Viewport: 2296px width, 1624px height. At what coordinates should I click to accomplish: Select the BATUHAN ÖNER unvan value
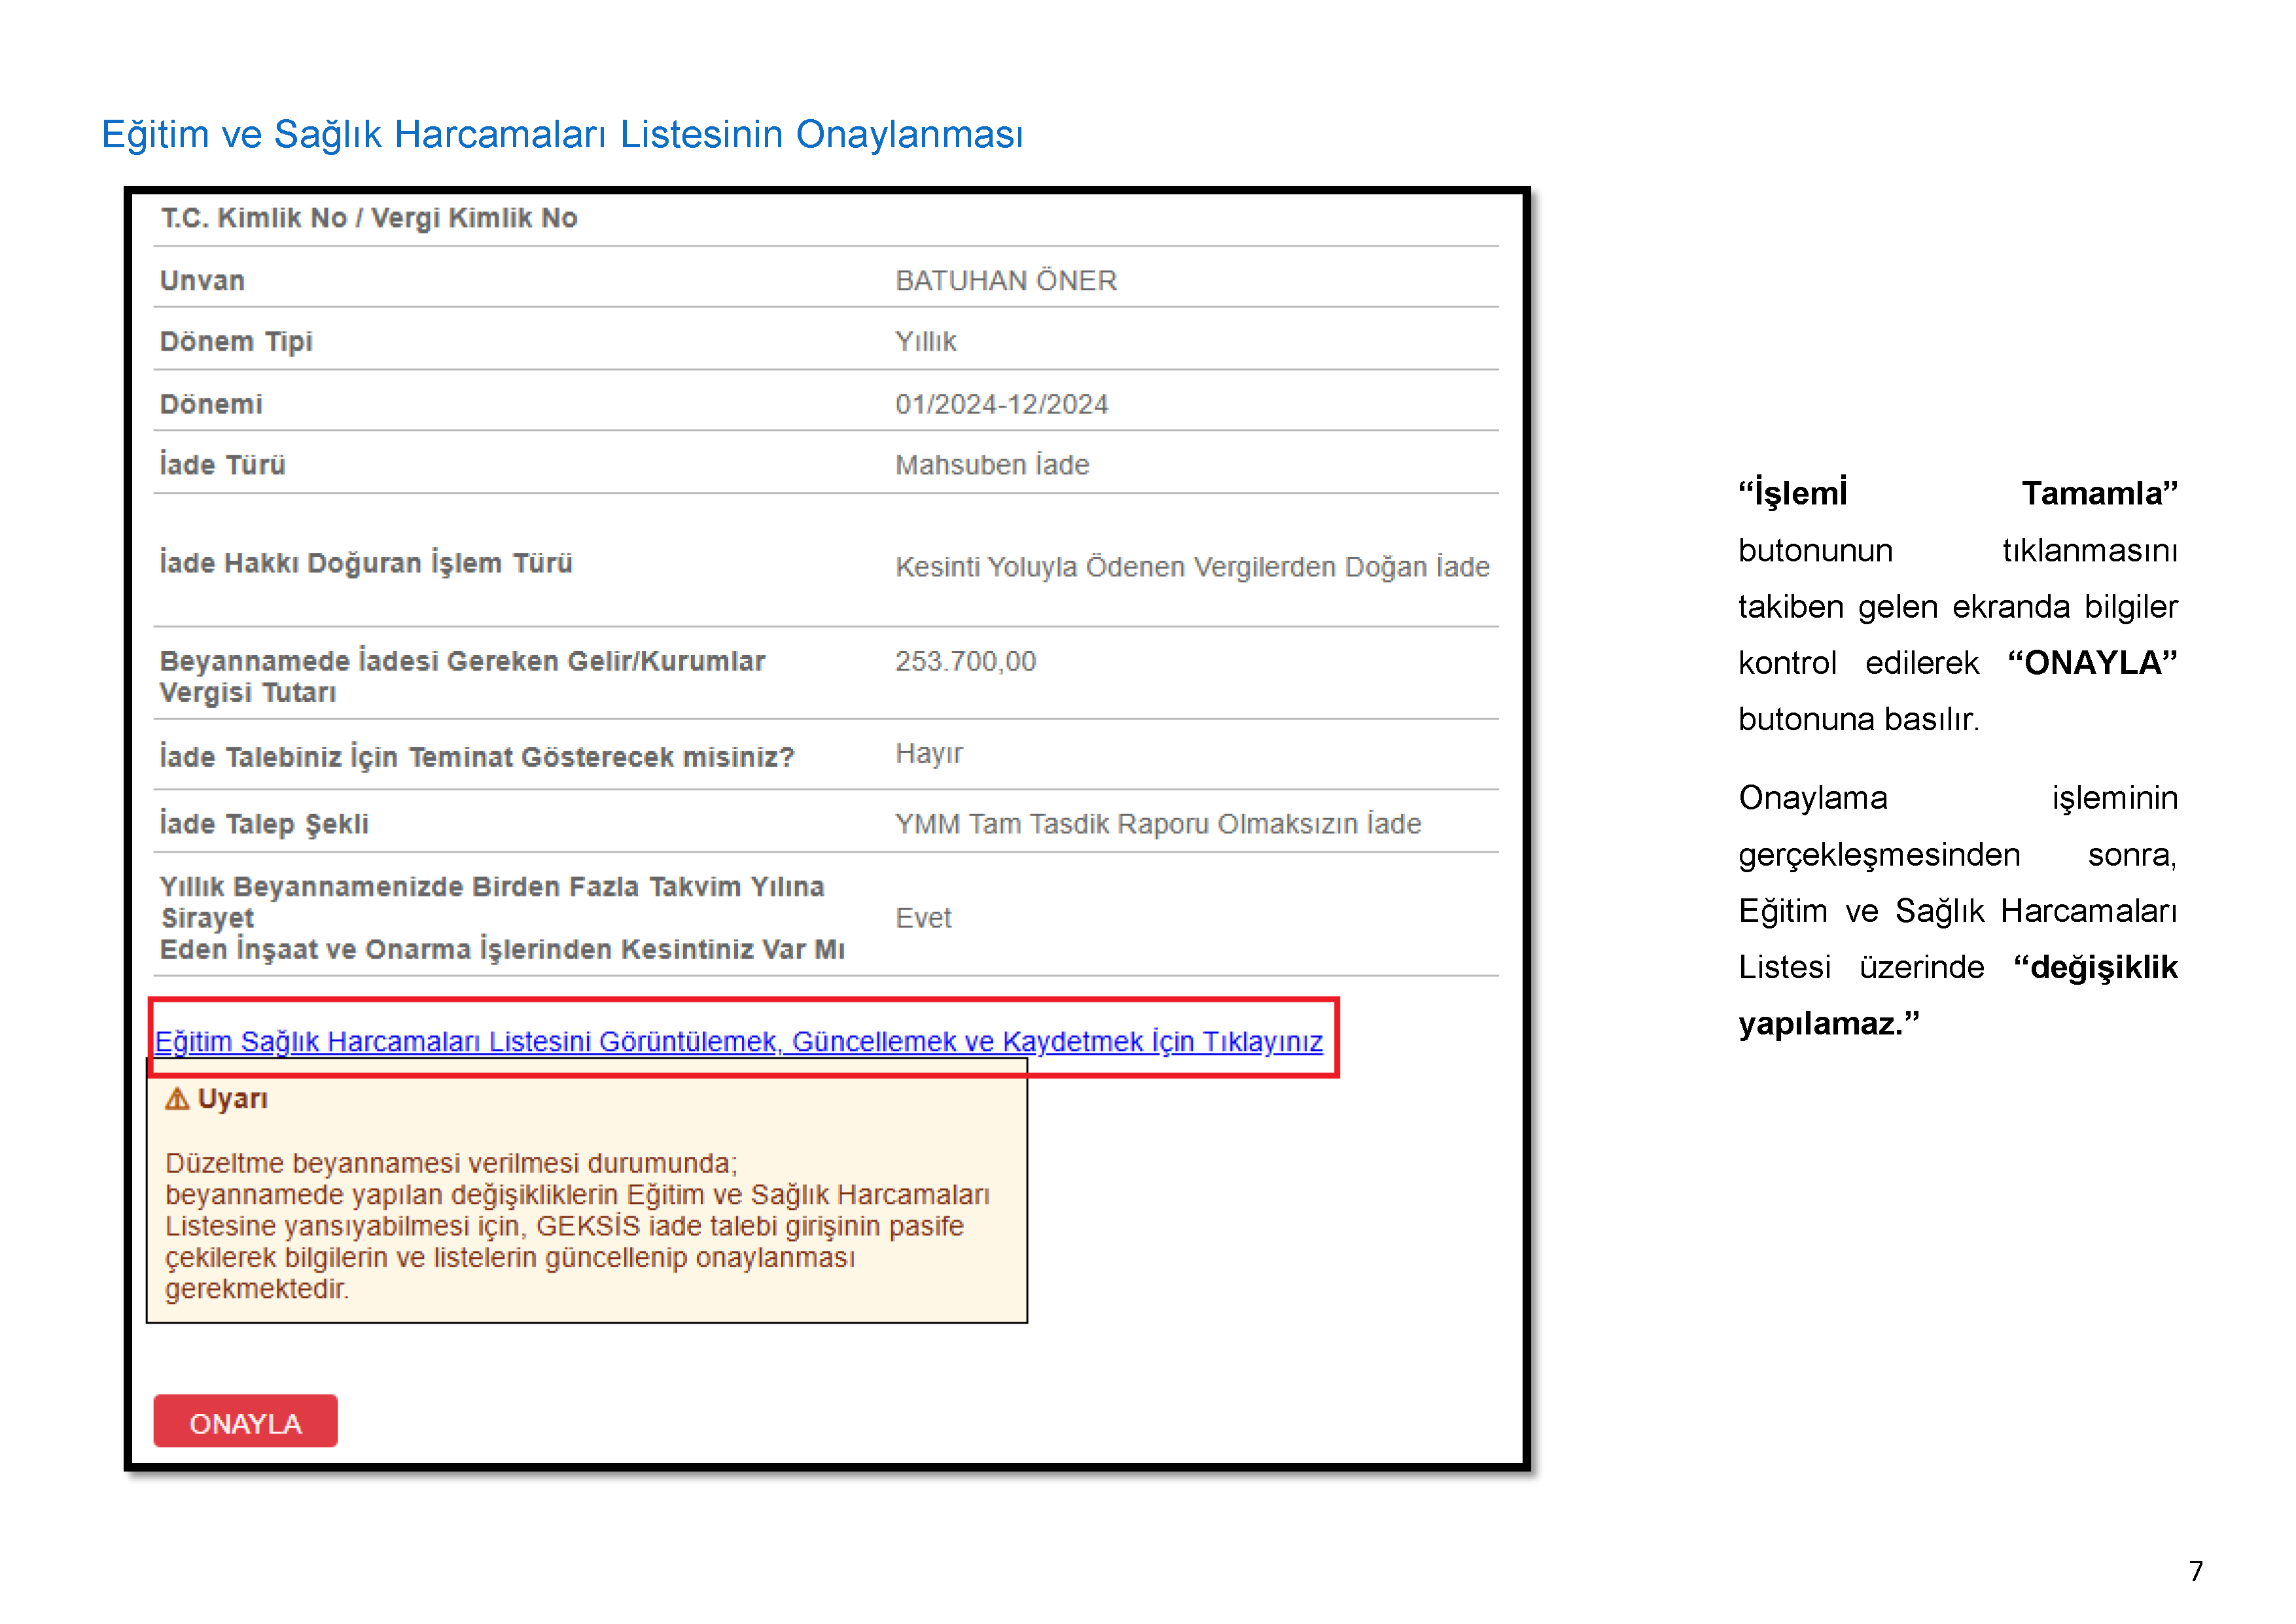click(1005, 280)
